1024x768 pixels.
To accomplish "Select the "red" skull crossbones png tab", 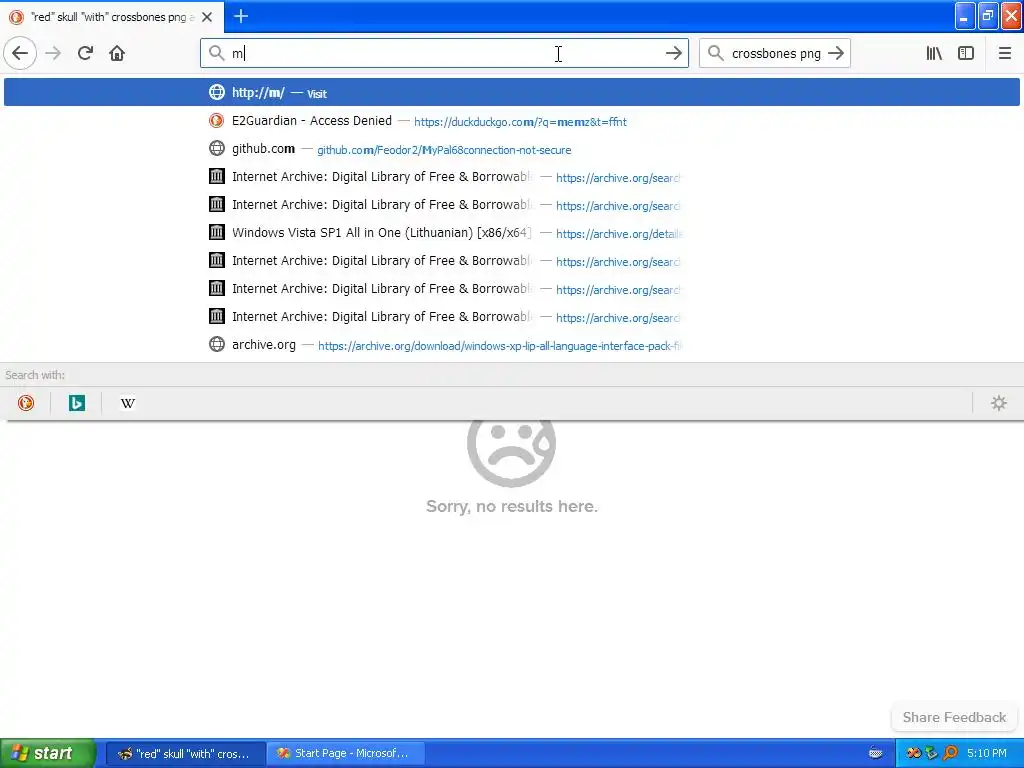I will click(112, 17).
